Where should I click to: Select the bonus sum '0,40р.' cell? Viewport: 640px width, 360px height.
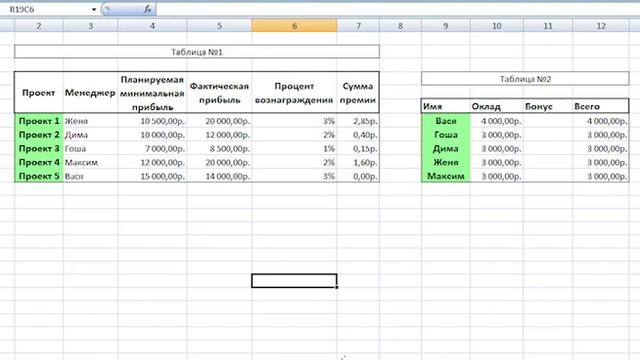tap(358, 135)
